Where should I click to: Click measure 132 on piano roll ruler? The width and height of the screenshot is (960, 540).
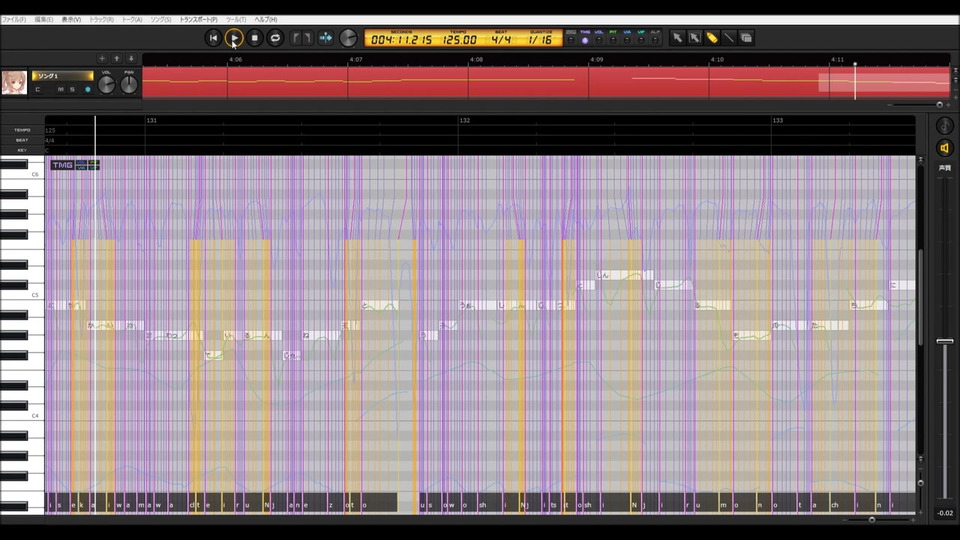click(465, 121)
